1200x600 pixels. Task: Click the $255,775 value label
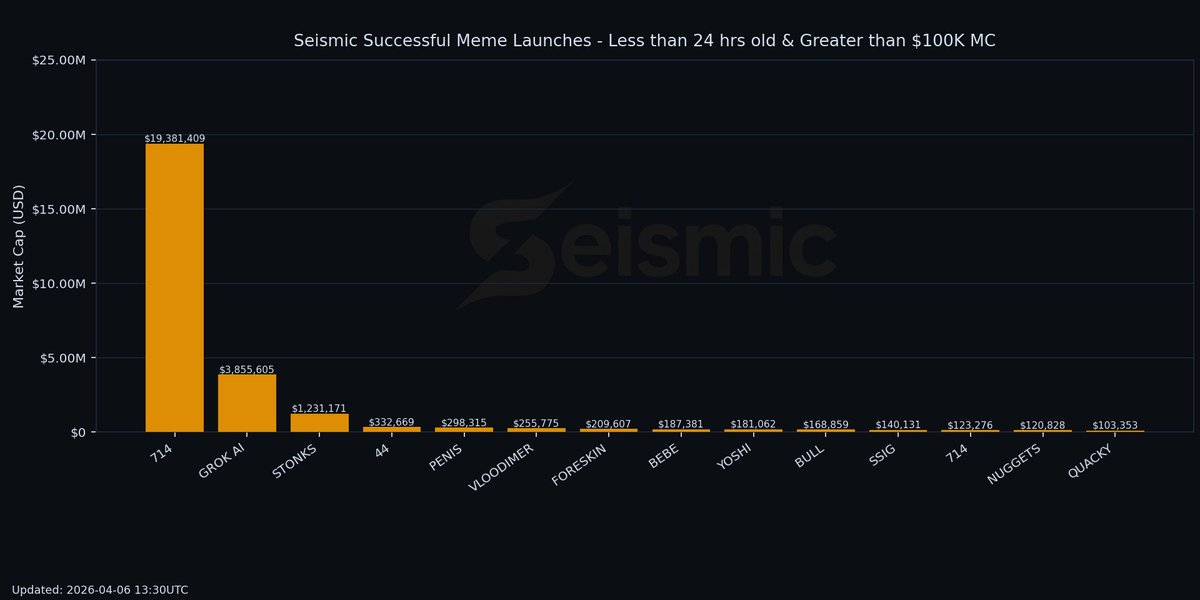pos(536,423)
